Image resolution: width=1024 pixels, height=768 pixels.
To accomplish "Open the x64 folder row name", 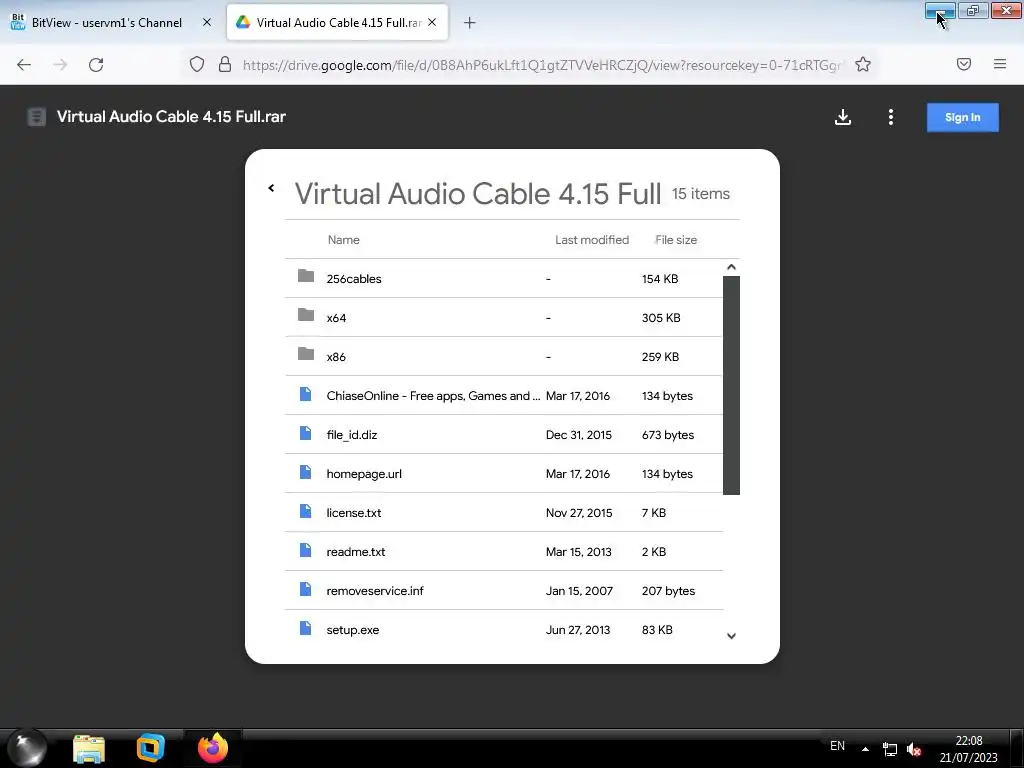I will click(336, 318).
